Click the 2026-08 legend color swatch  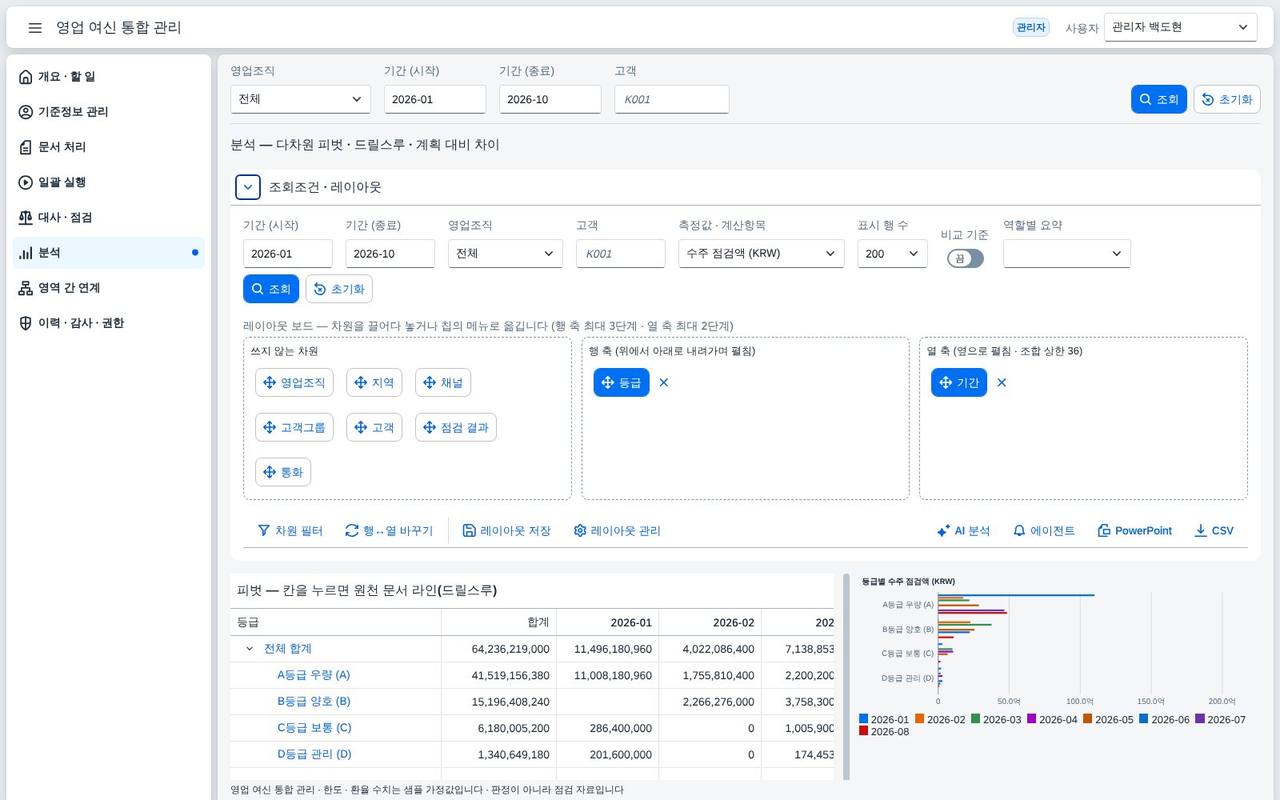864,731
